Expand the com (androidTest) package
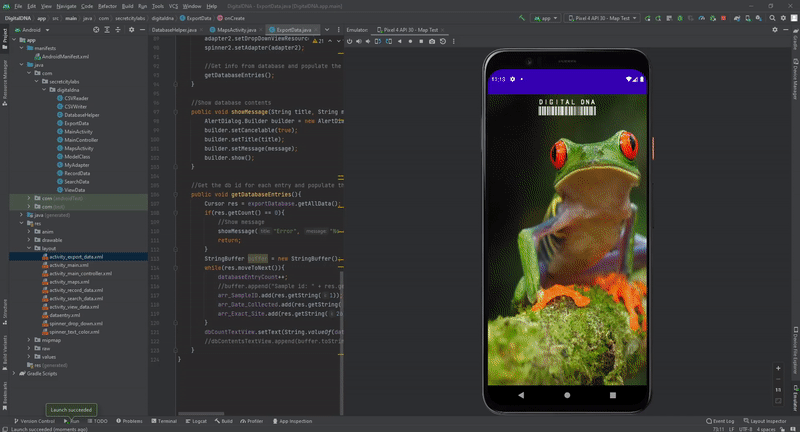This screenshot has width=800, height=432. [x=29, y=198]
